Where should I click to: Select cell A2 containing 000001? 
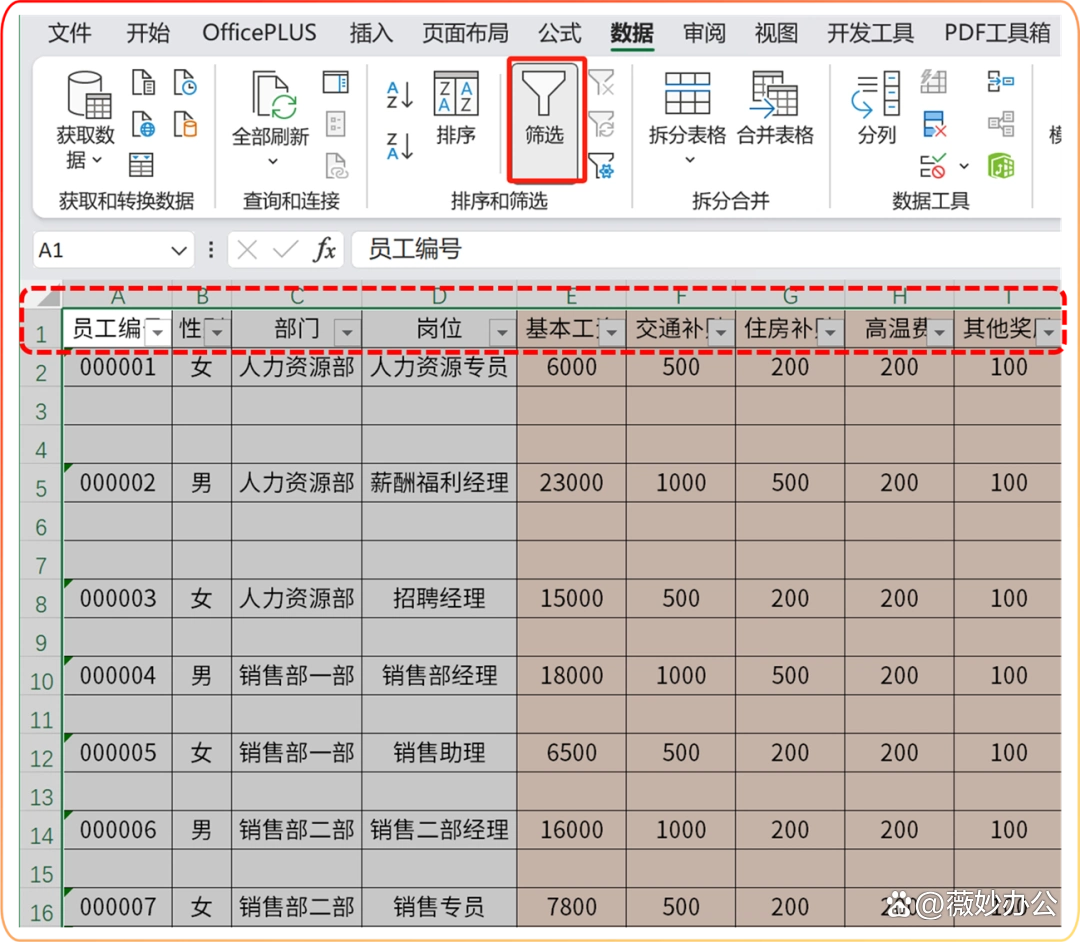(x=117, y=367)
